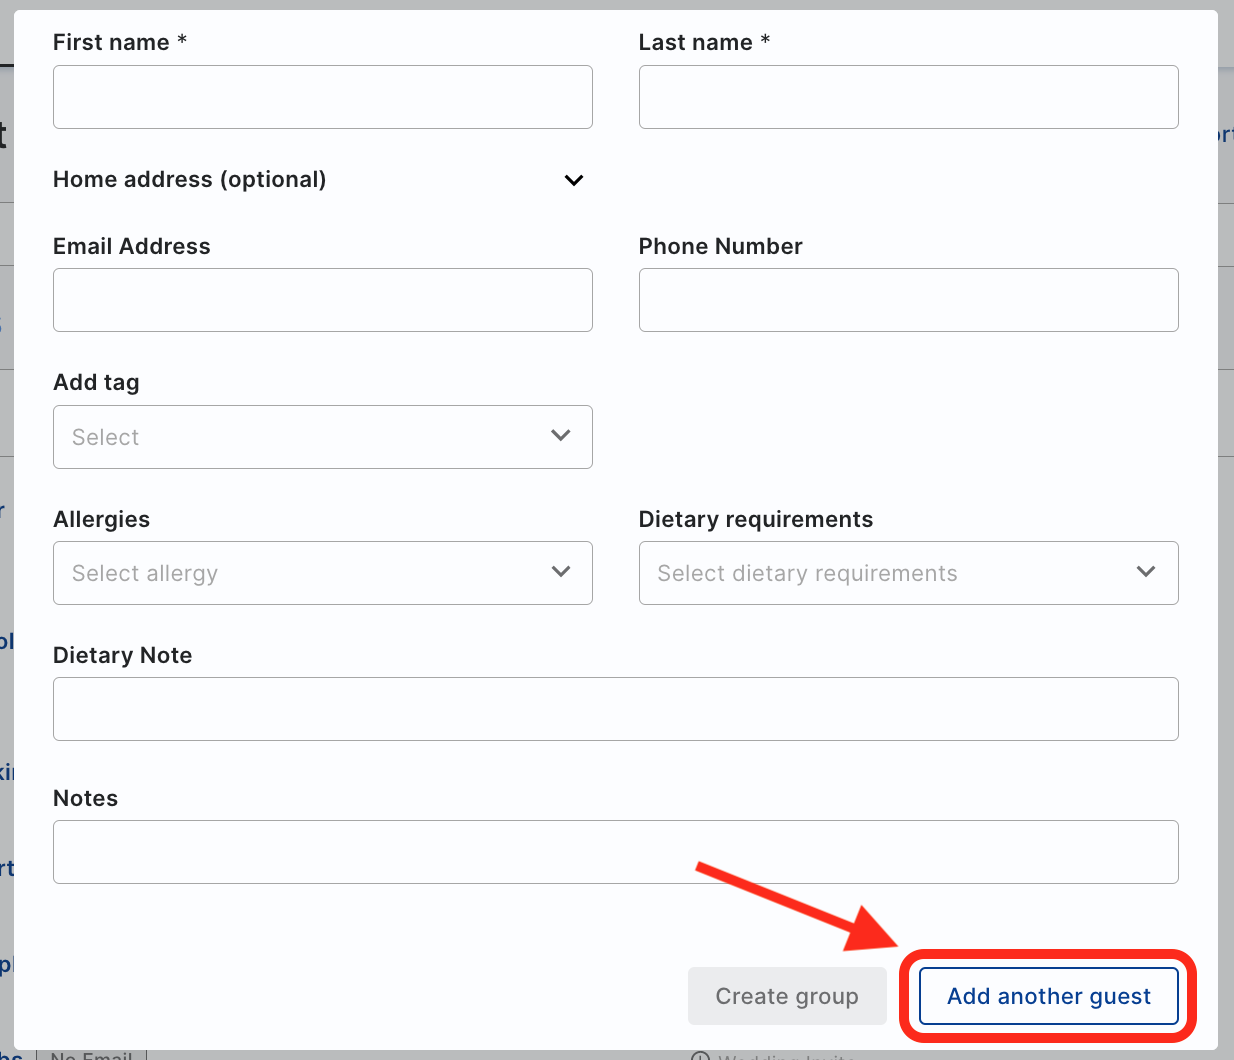The height and width of the screenshot is (1060, 1234).
Task: Click the Add another guest button
Action: click(x=1049, y=996)
